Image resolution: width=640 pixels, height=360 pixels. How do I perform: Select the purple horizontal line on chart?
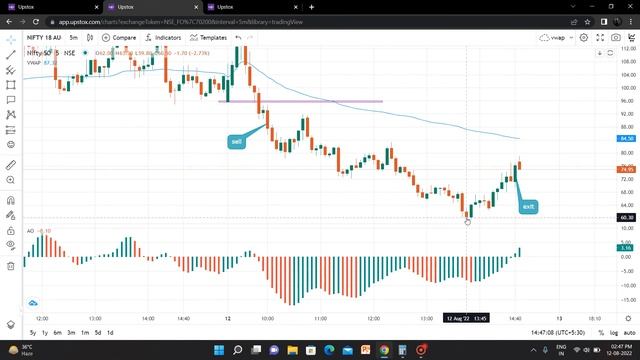300,101
